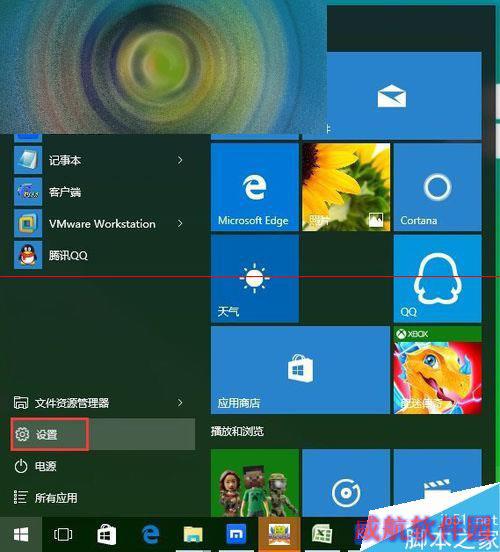Open Task View on the taskbar

[63, 535]
